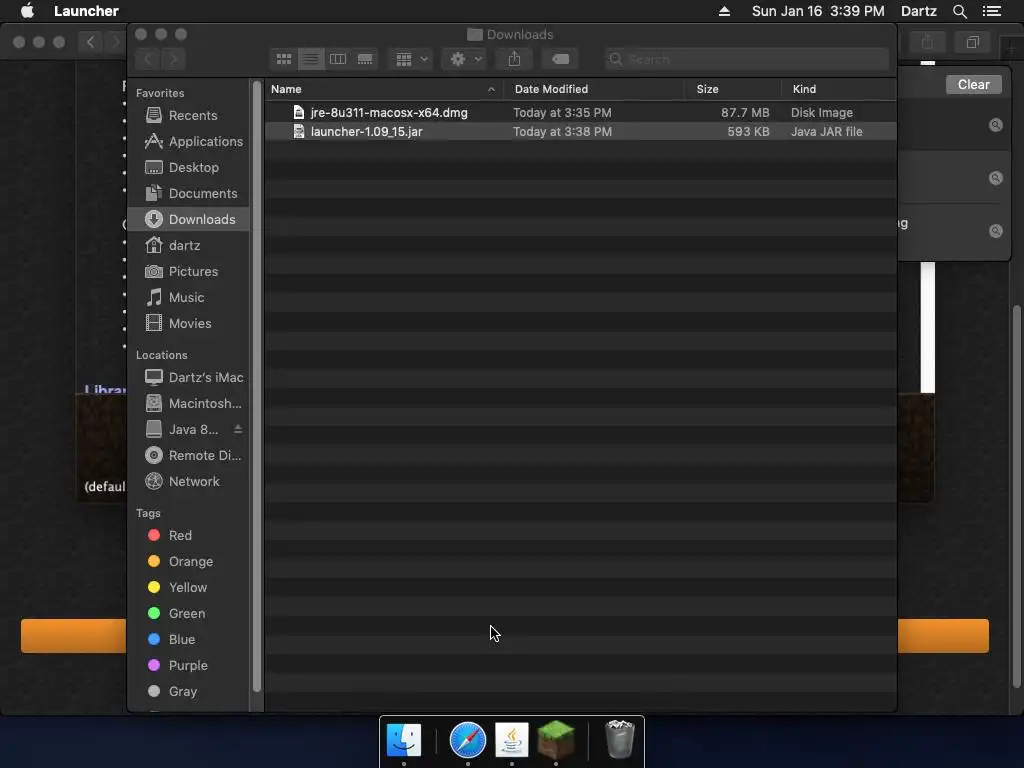Open the Java app in Dock
The height and width of the screenshot is (768, 1024).
[x=511, y=740]
